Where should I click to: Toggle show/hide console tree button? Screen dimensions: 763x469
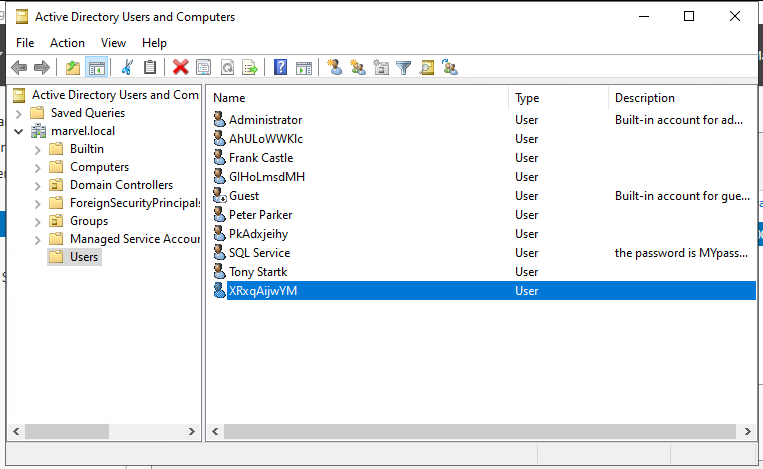(x=97, y=67)
